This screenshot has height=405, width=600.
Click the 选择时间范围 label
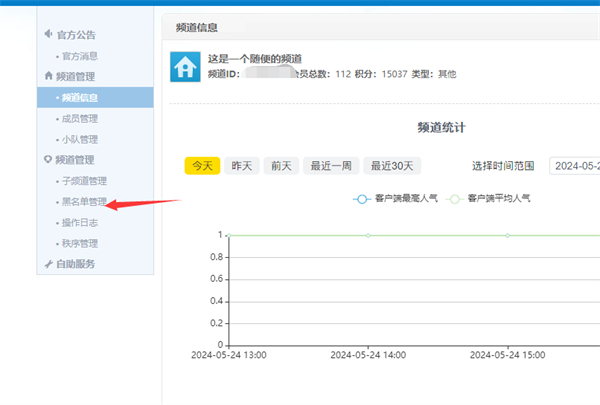(x=503, y=166)
